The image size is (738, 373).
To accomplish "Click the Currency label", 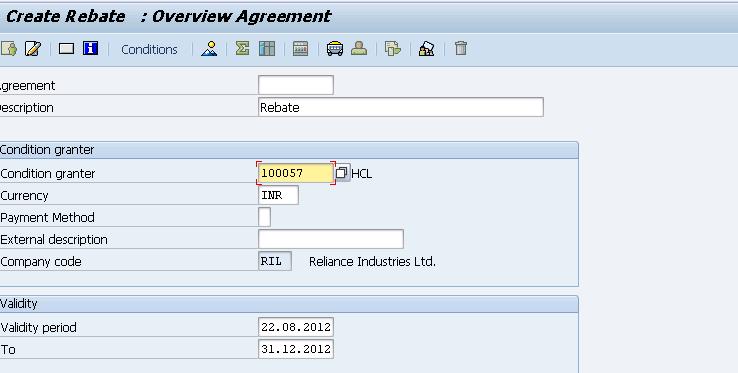I will pos(24,196).
